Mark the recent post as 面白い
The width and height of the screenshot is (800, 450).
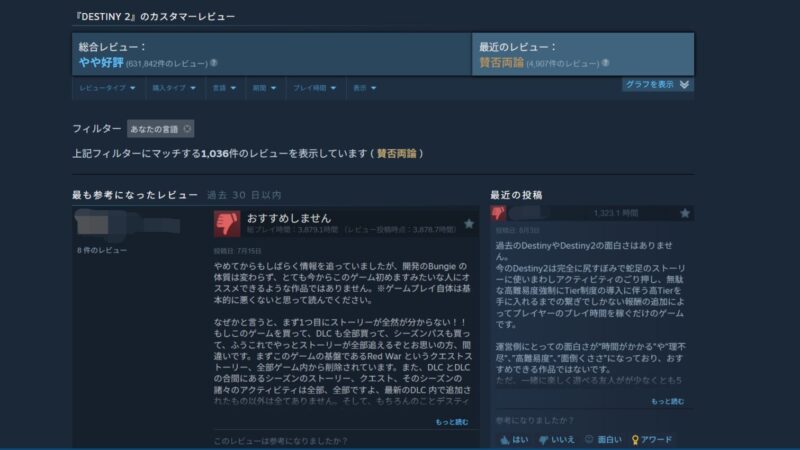[x=603, y=439]
